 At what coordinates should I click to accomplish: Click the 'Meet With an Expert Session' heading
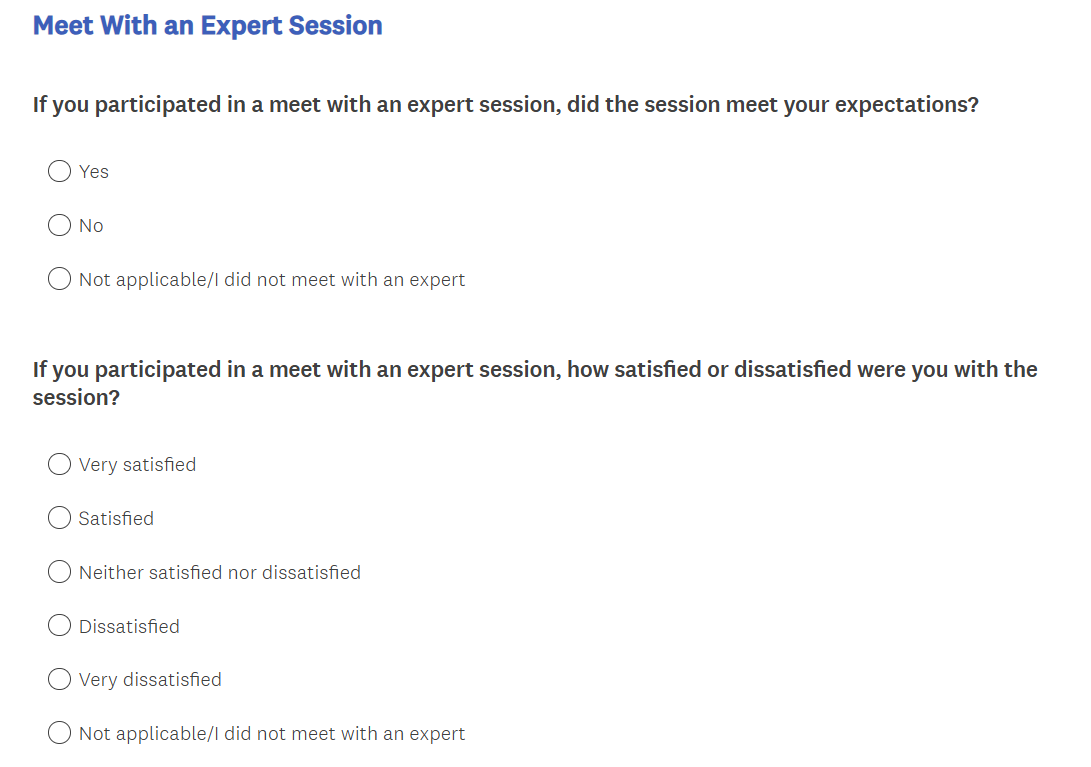coord(208,26)
